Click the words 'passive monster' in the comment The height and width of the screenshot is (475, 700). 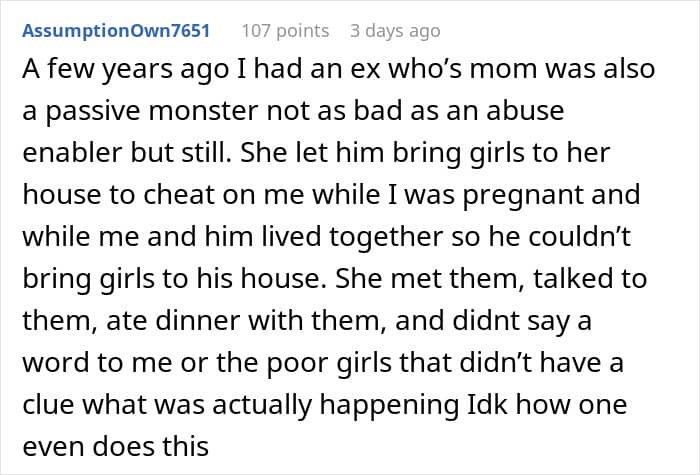152,112
